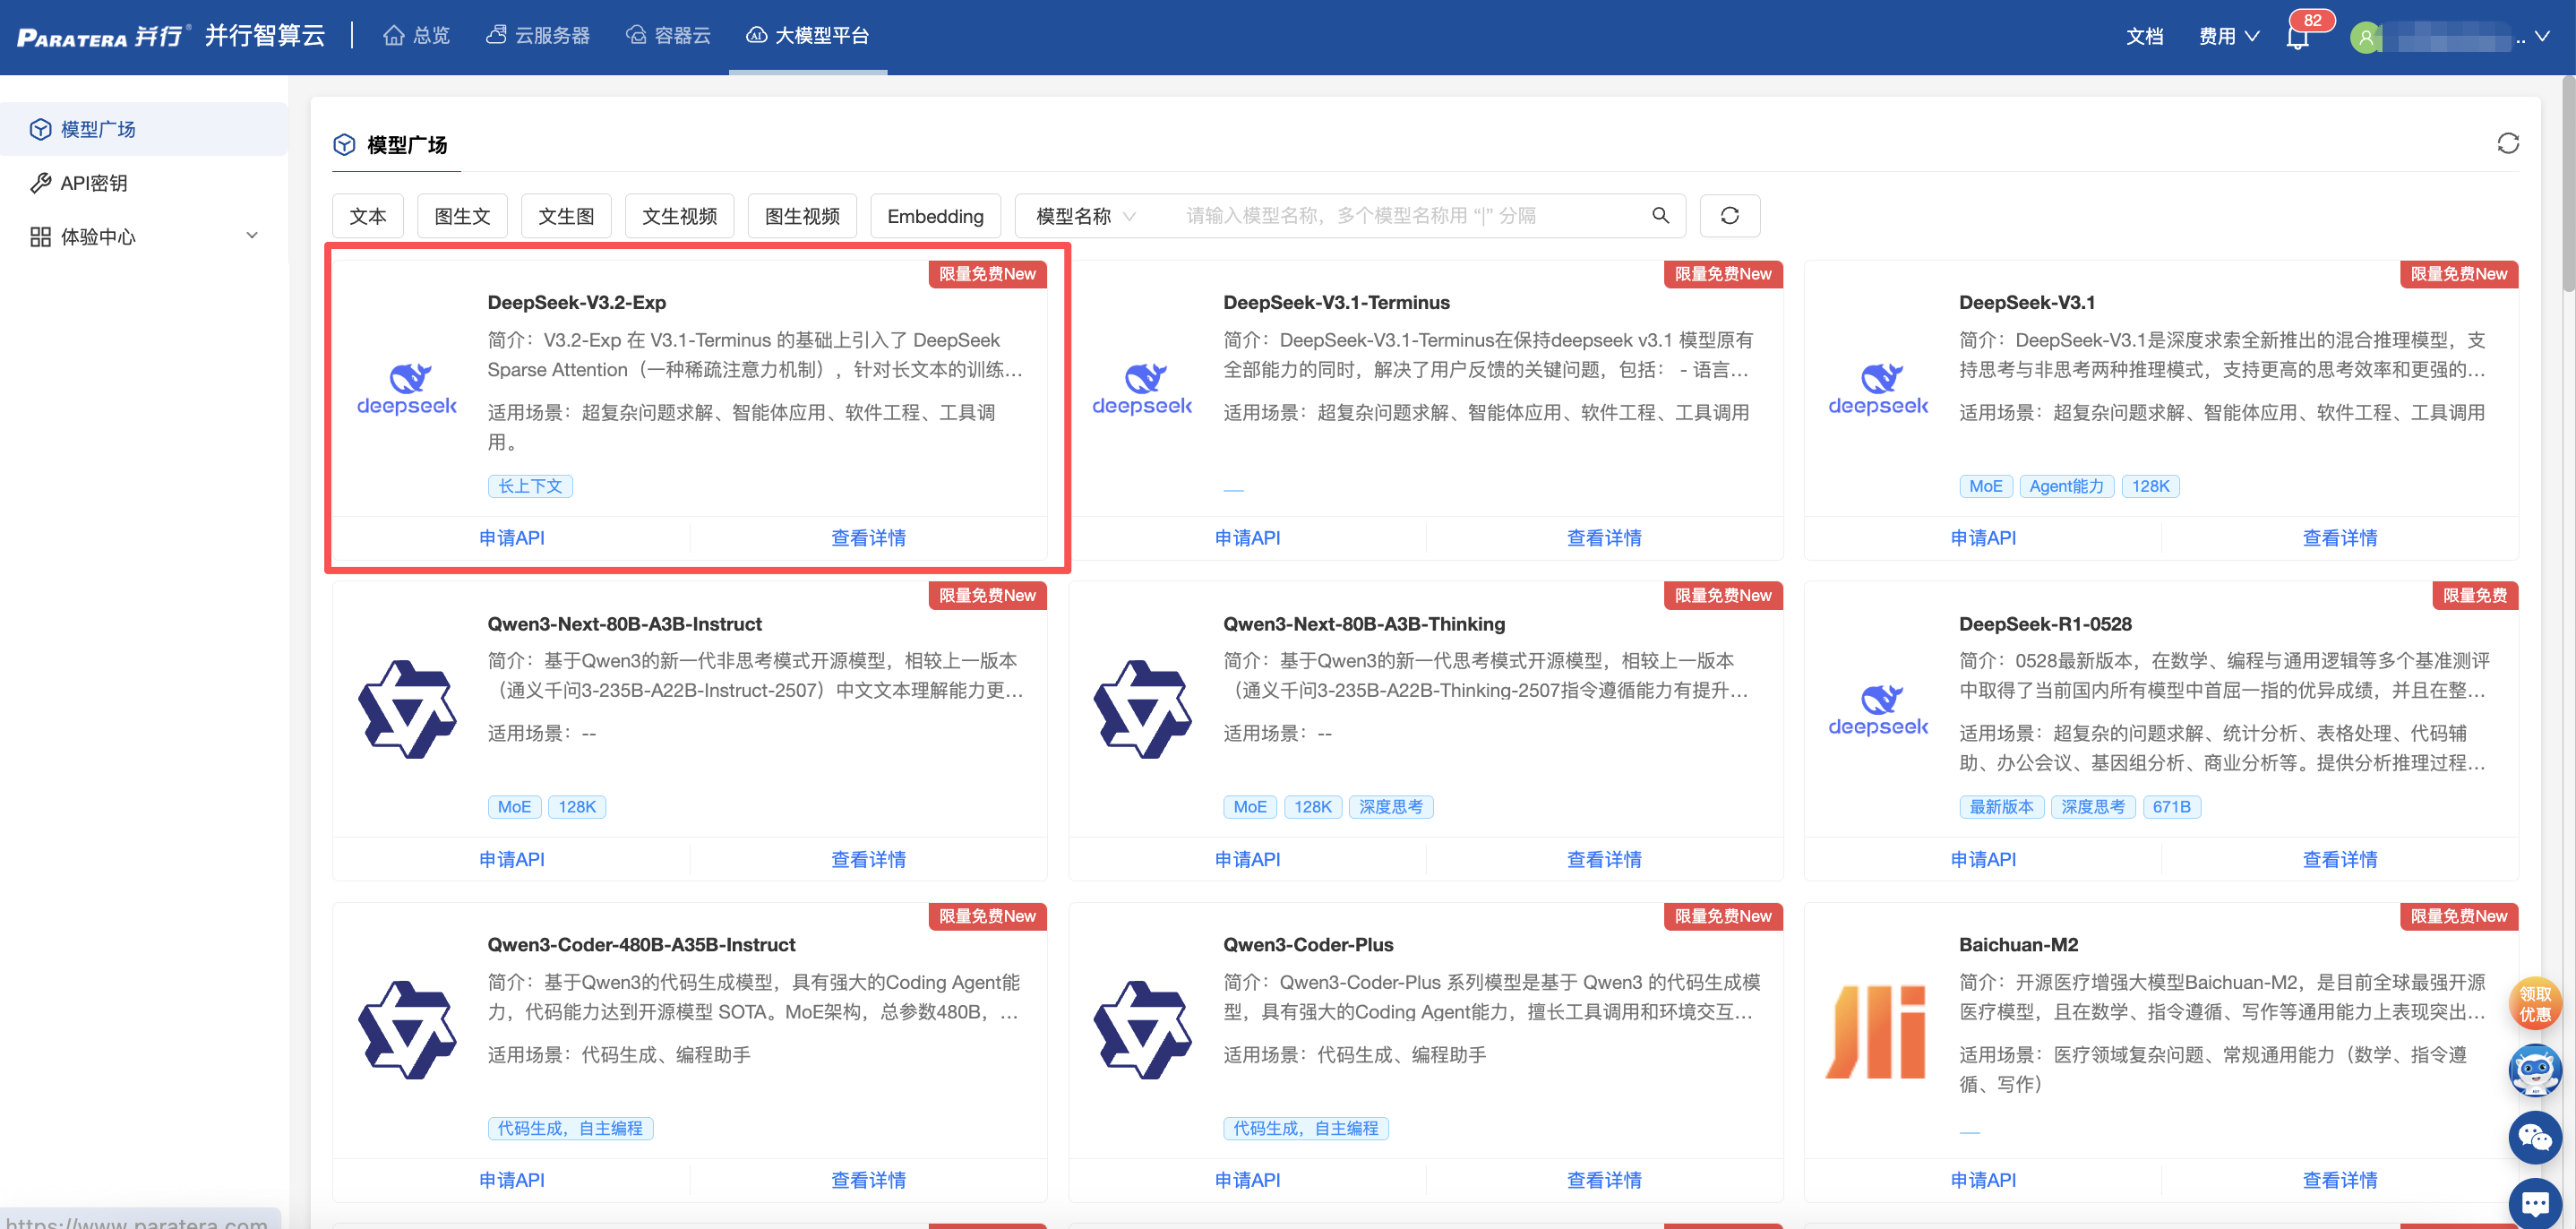Click the notification bell icon
2576x1229 pixels.
click(x=2297, y=38)
